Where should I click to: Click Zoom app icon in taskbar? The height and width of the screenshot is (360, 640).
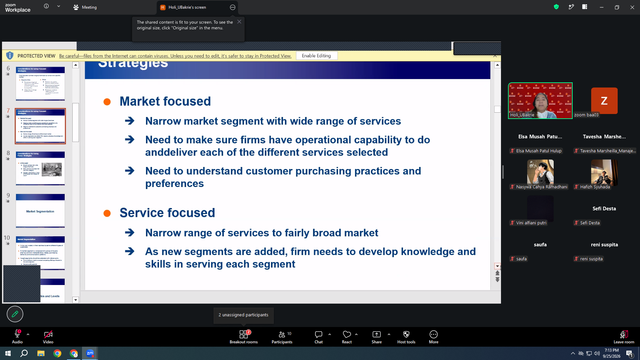pos(90,353)
